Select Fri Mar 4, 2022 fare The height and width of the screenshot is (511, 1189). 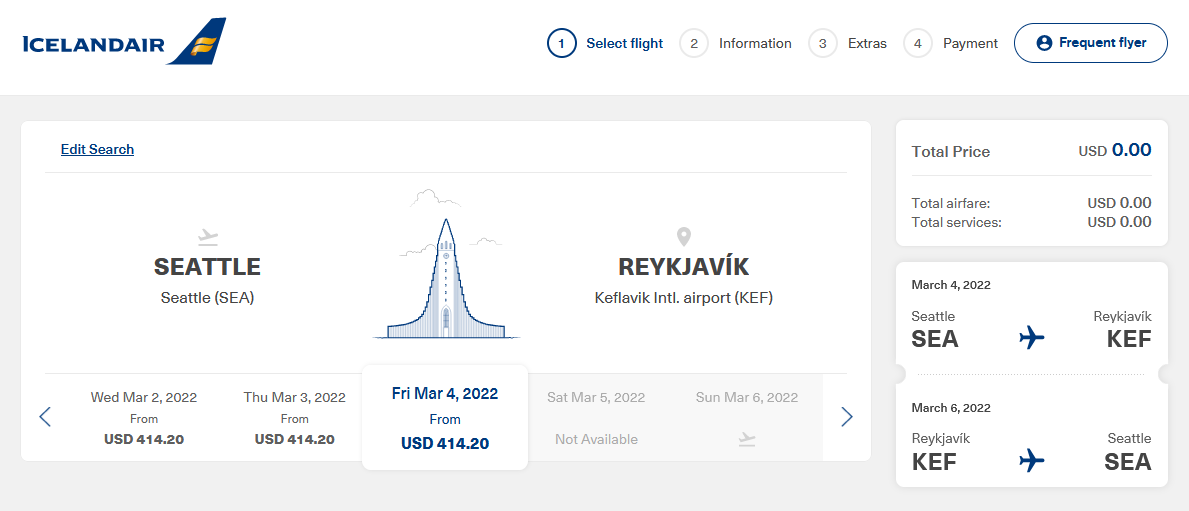[445, 418]
